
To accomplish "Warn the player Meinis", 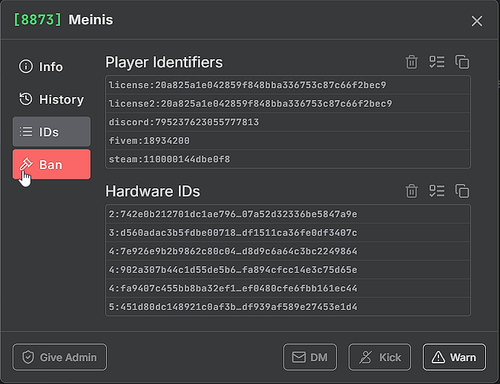I will (454, 357).
